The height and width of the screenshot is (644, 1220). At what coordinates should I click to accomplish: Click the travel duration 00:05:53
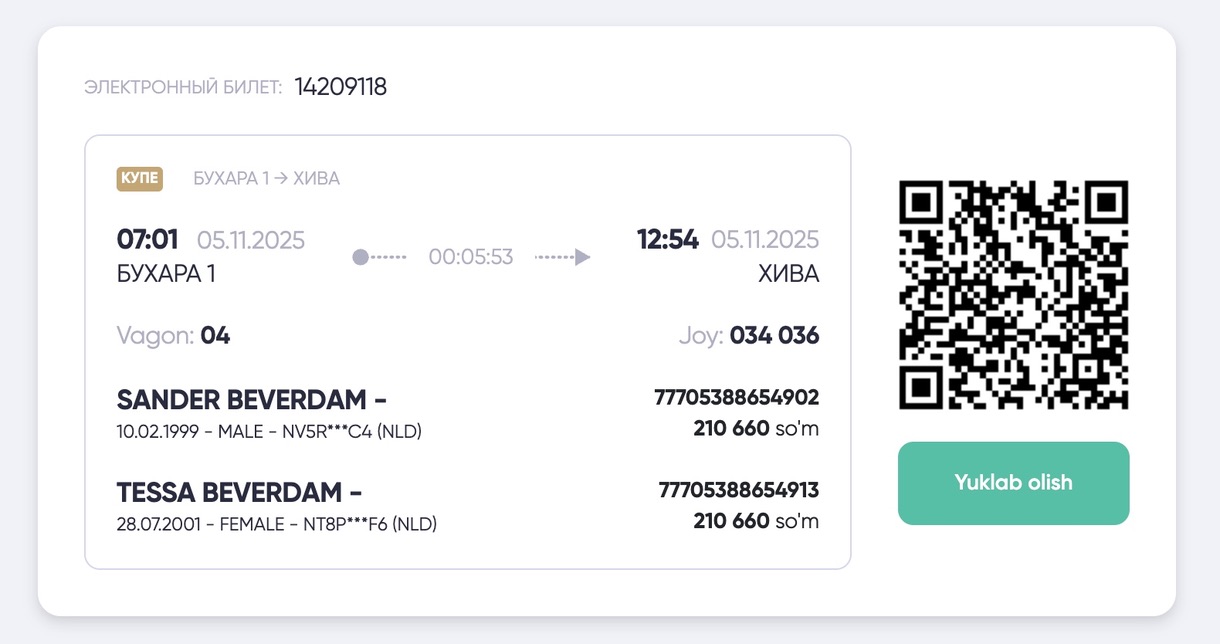(x=470, y=257)
